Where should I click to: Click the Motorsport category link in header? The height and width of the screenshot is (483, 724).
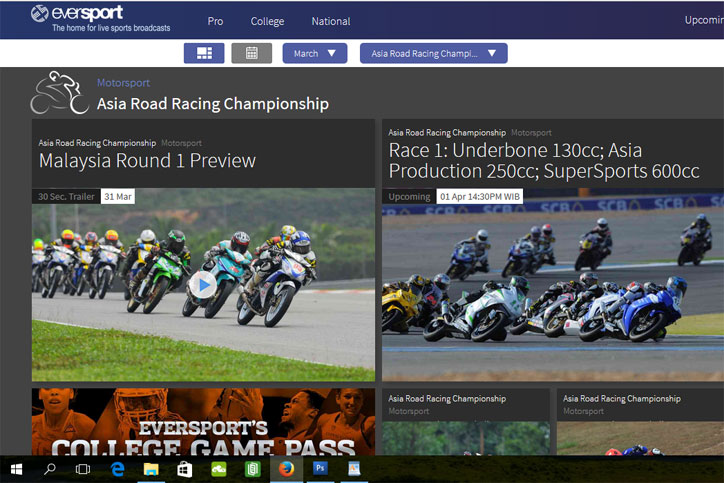pyautogui.click(x=123, y=83)
